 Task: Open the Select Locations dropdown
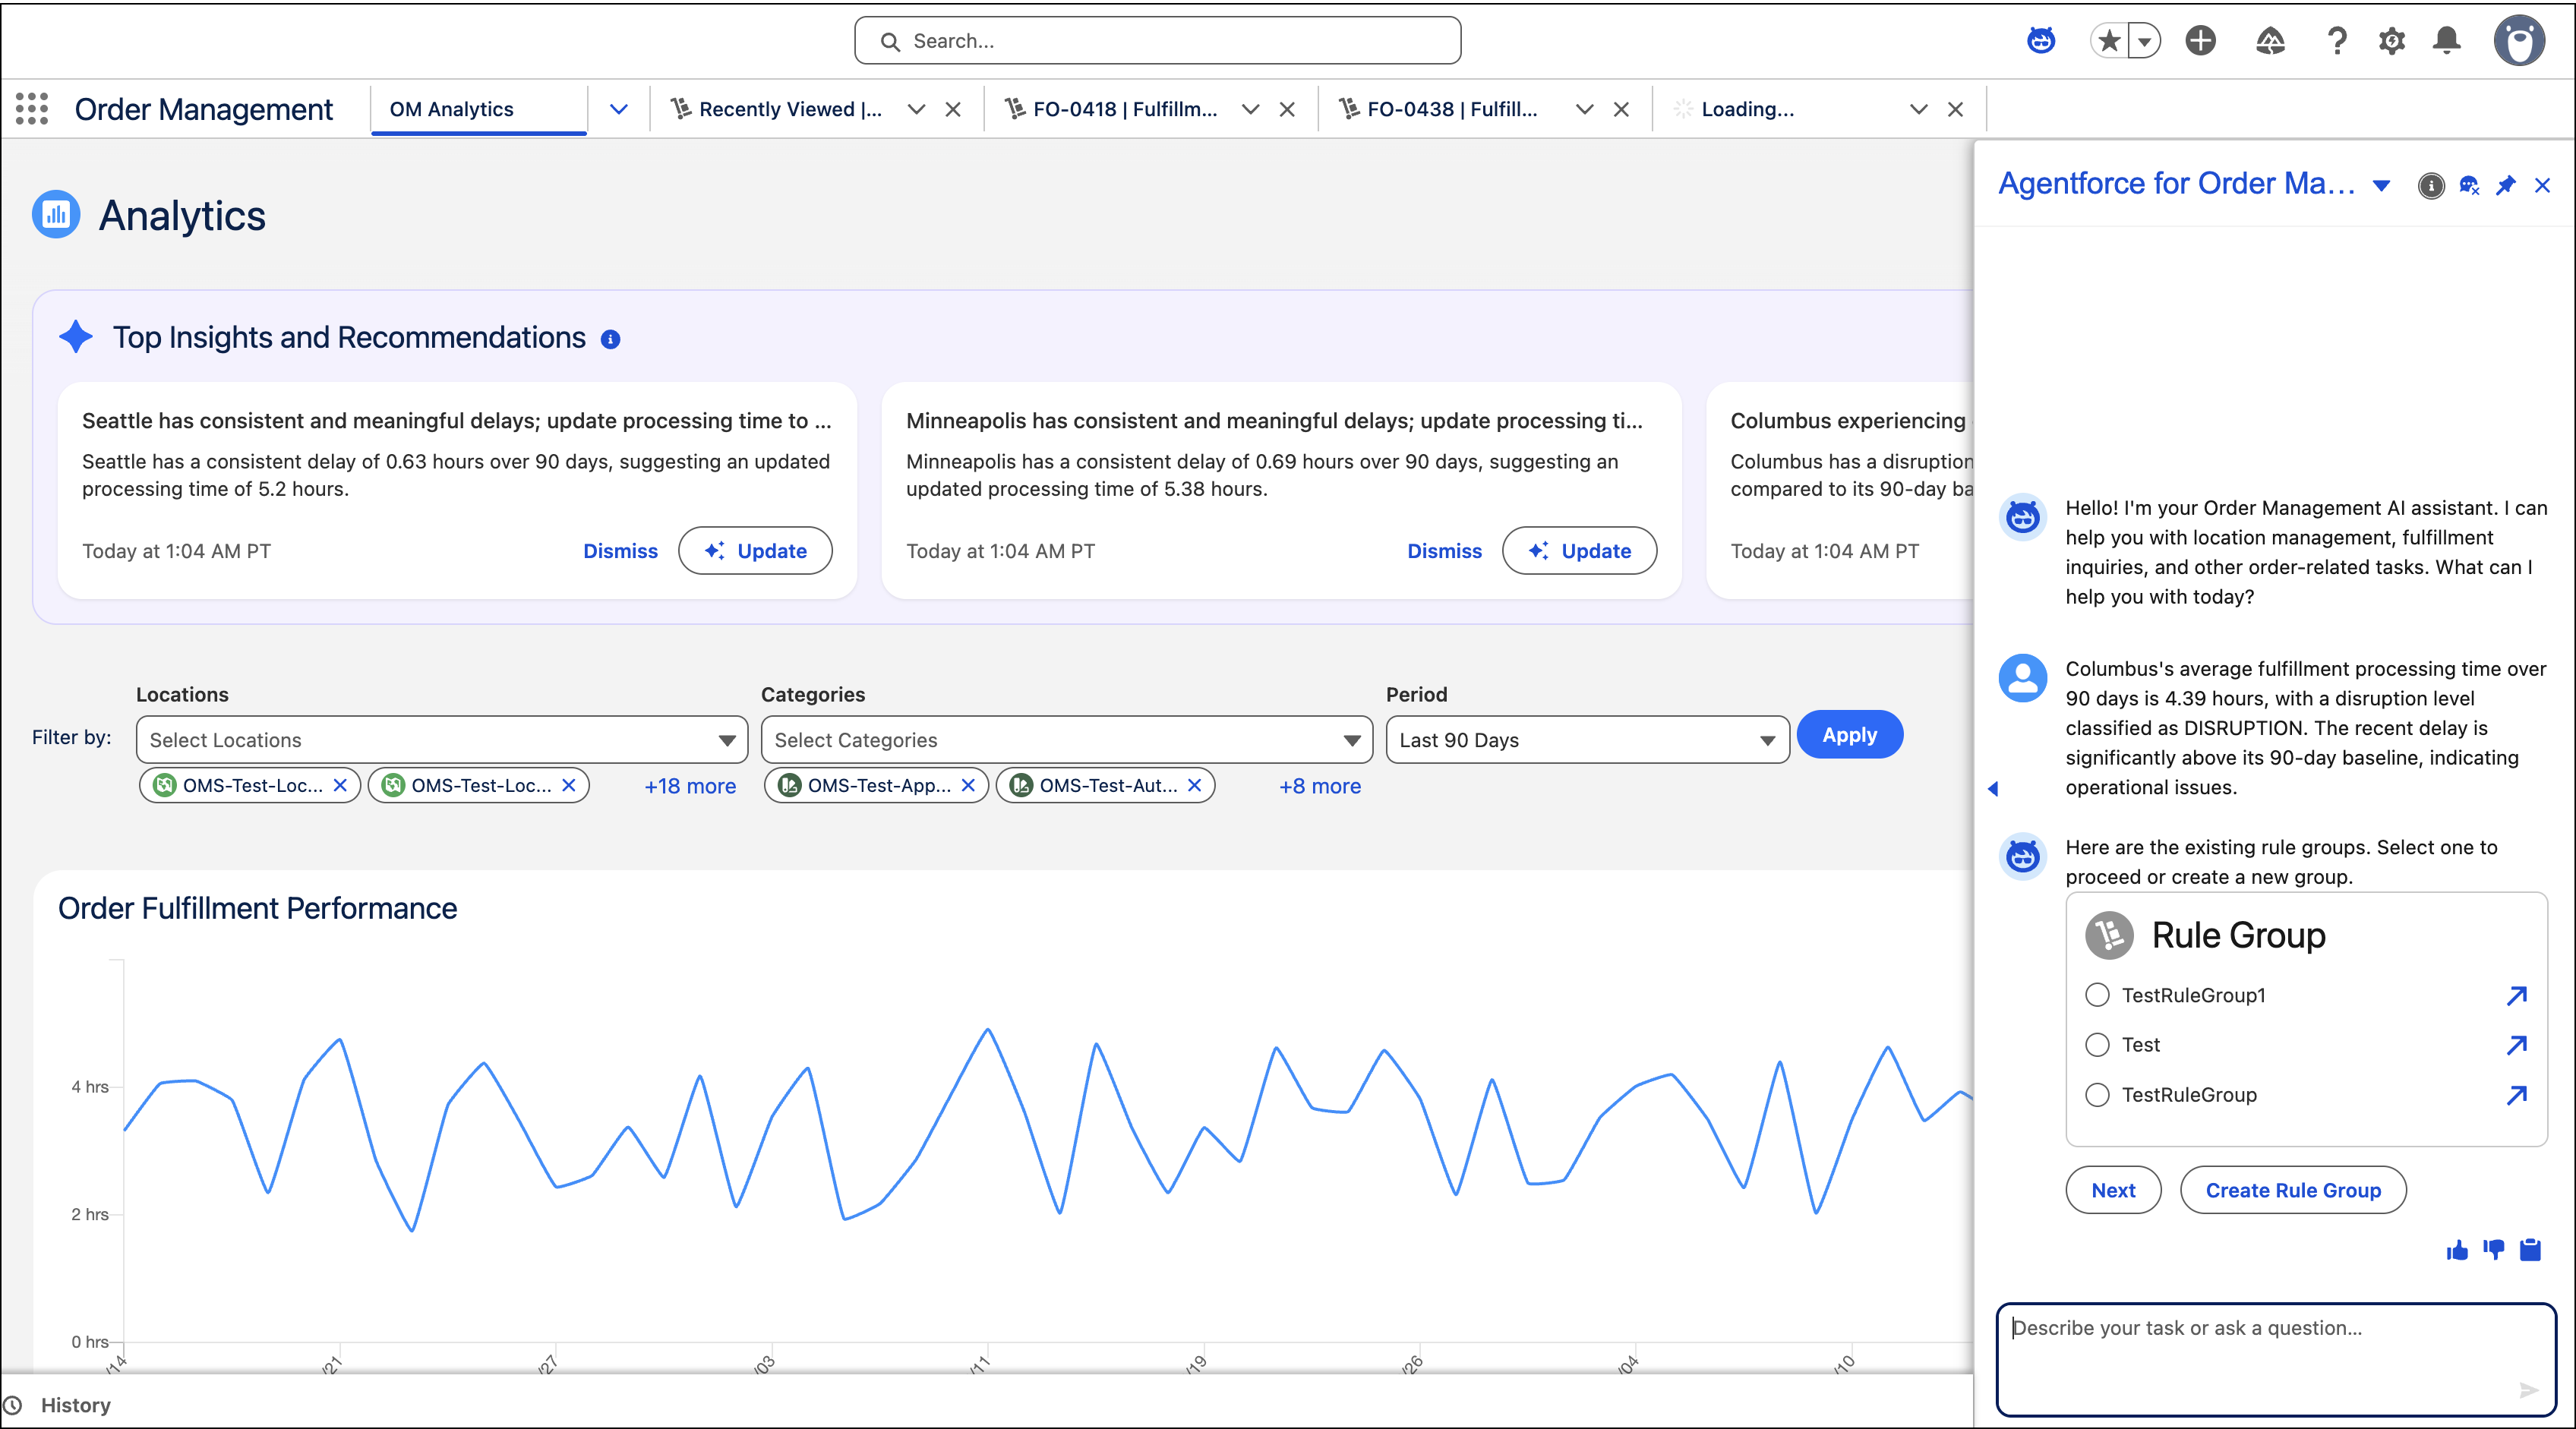click(x=442, y=740)
